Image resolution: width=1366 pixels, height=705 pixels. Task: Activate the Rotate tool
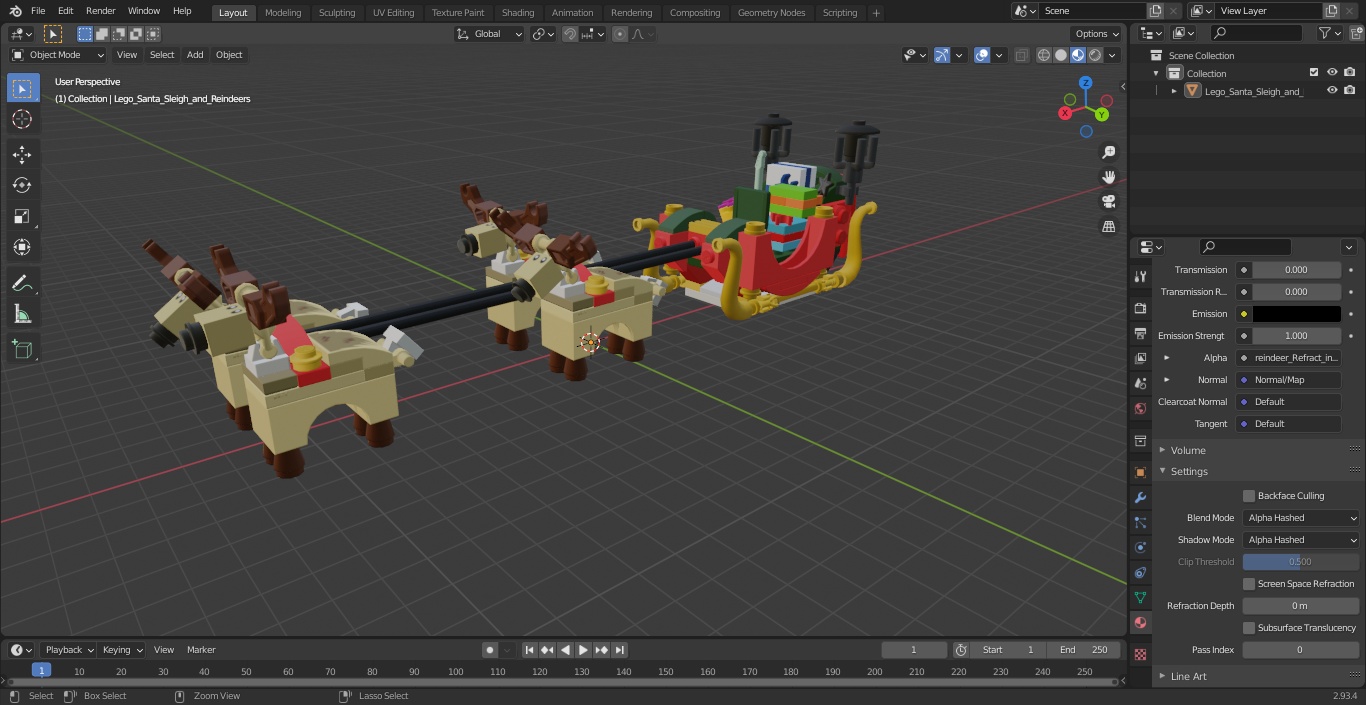click(x=22, y=185)
